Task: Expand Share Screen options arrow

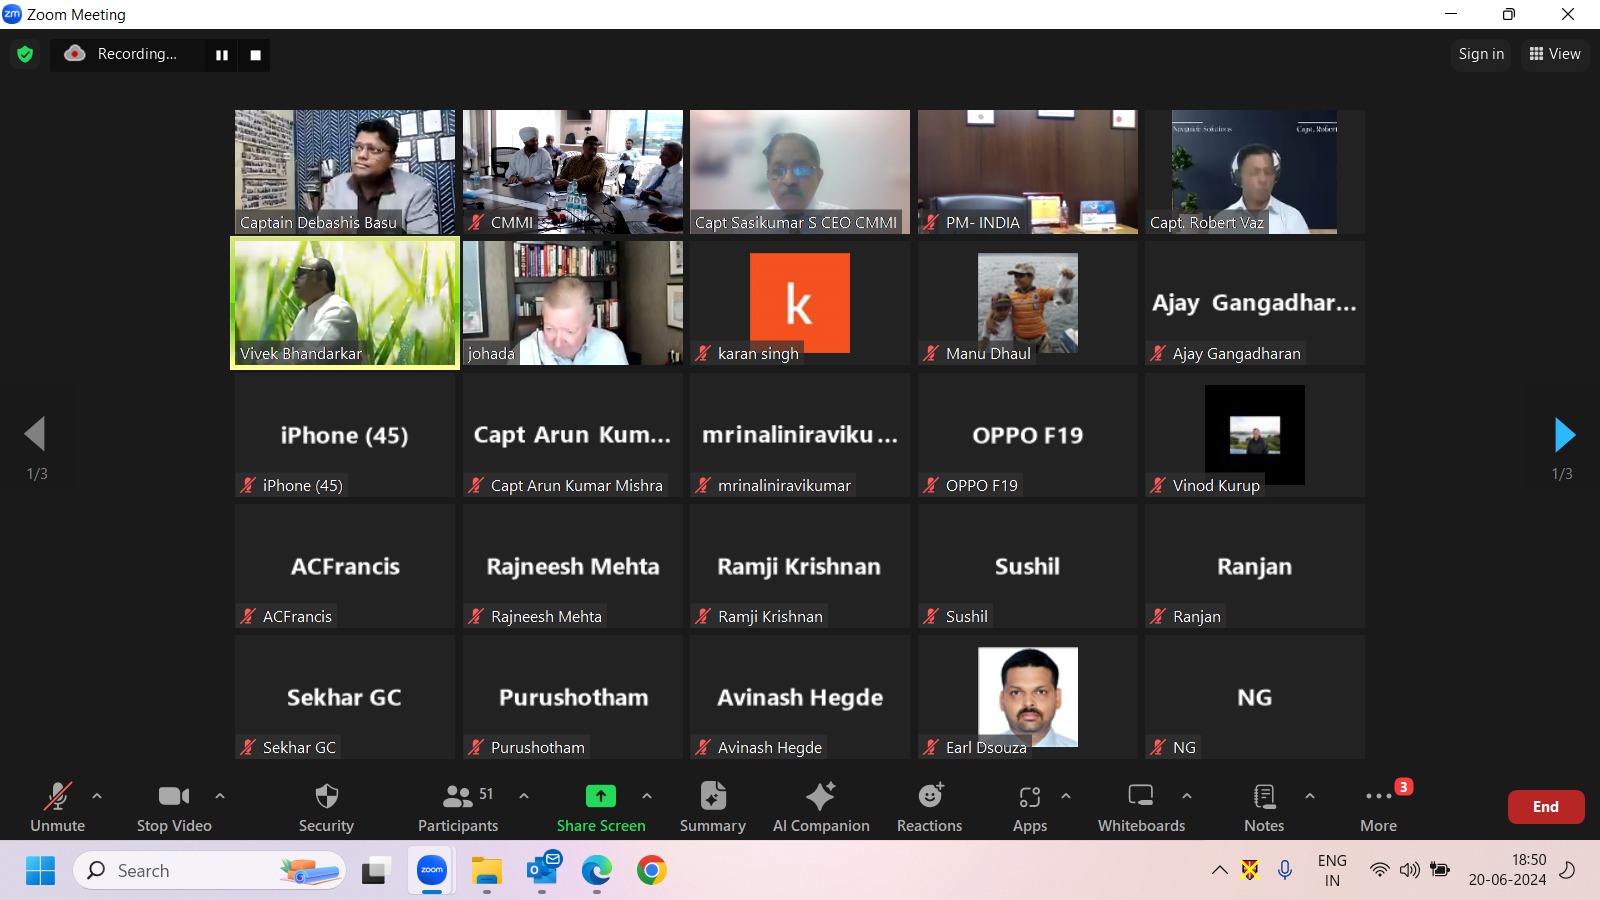Action: click(x=647, y=796)
